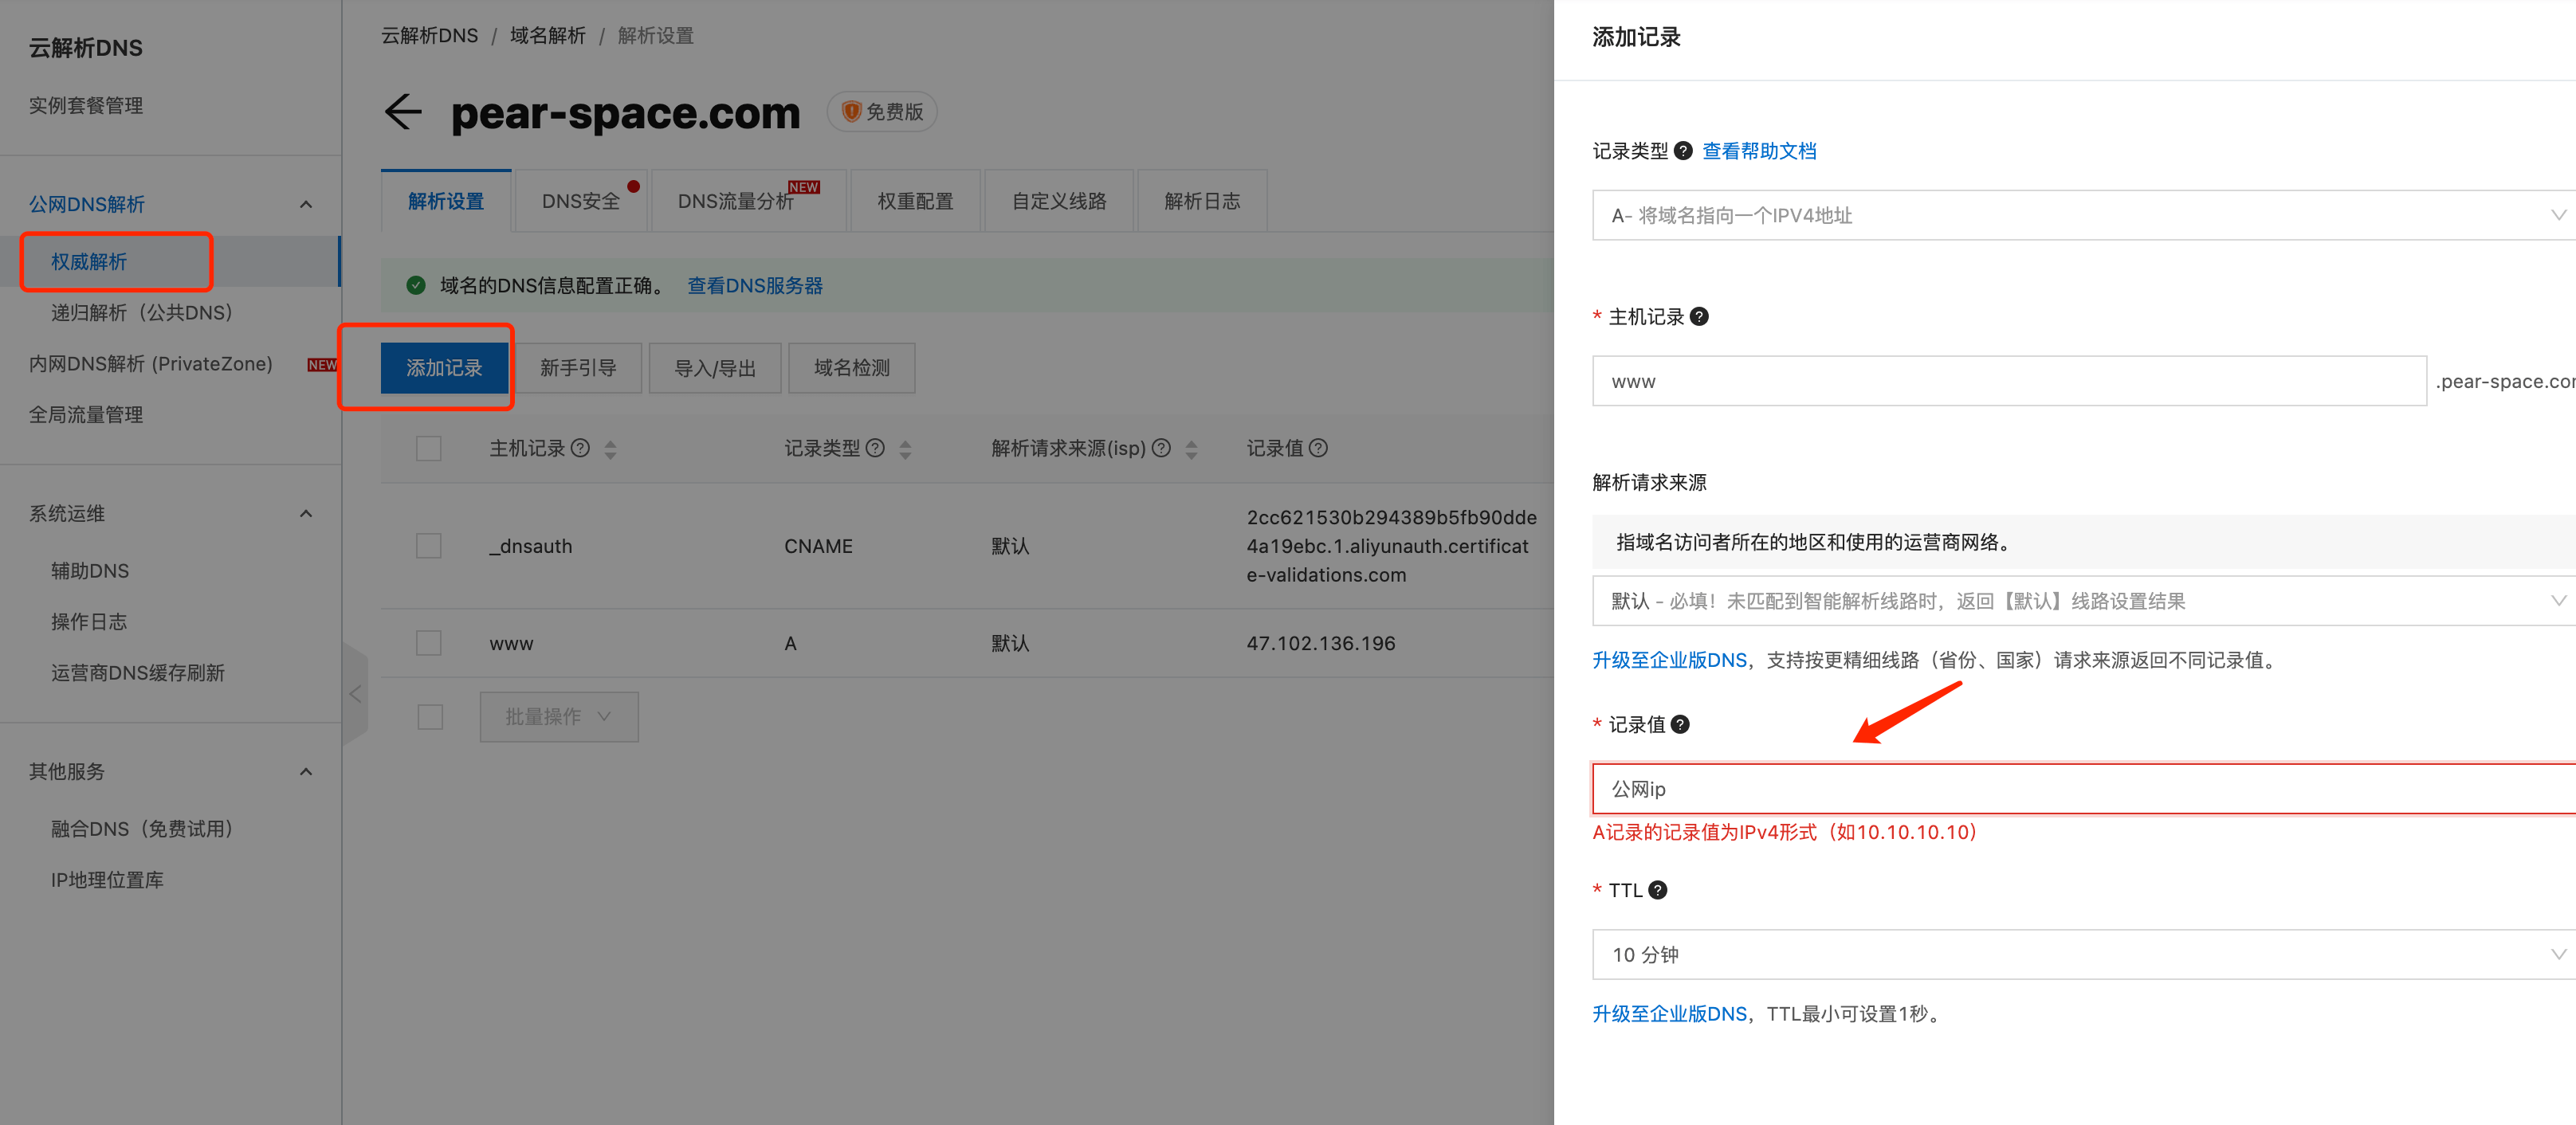This screenshot has width=2576, height=1125.
Task: Open the 解析请求来源 默认 line dropdown
Action: click(x=2084, y=601)
